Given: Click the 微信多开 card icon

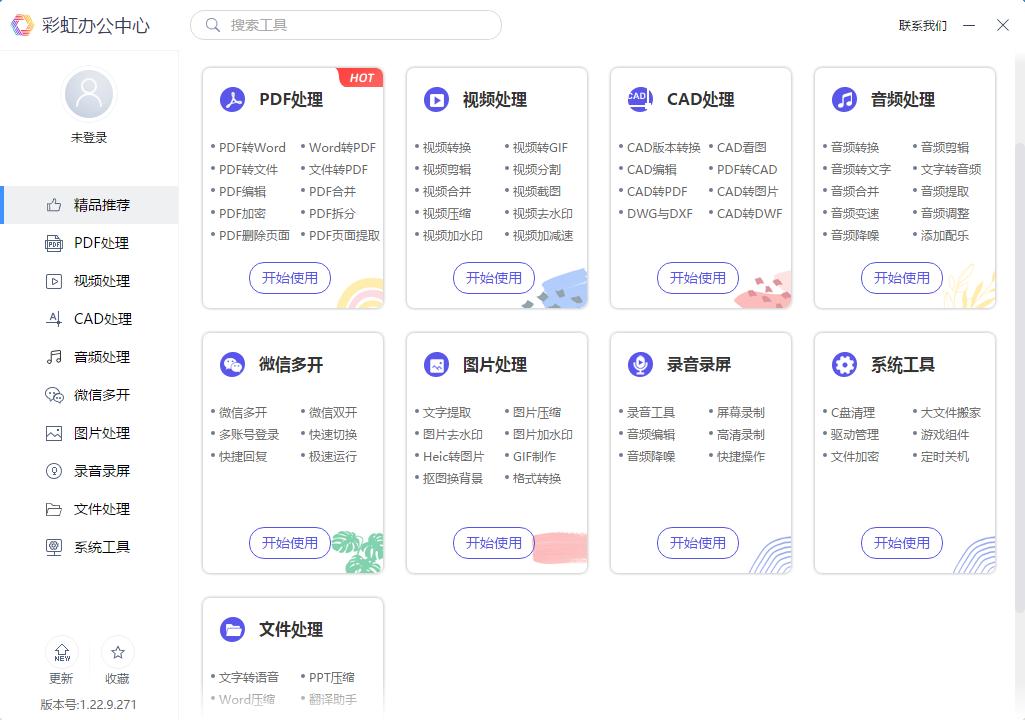Looking at the screenshot, I should pyautogui.click(x=232, y=364).
